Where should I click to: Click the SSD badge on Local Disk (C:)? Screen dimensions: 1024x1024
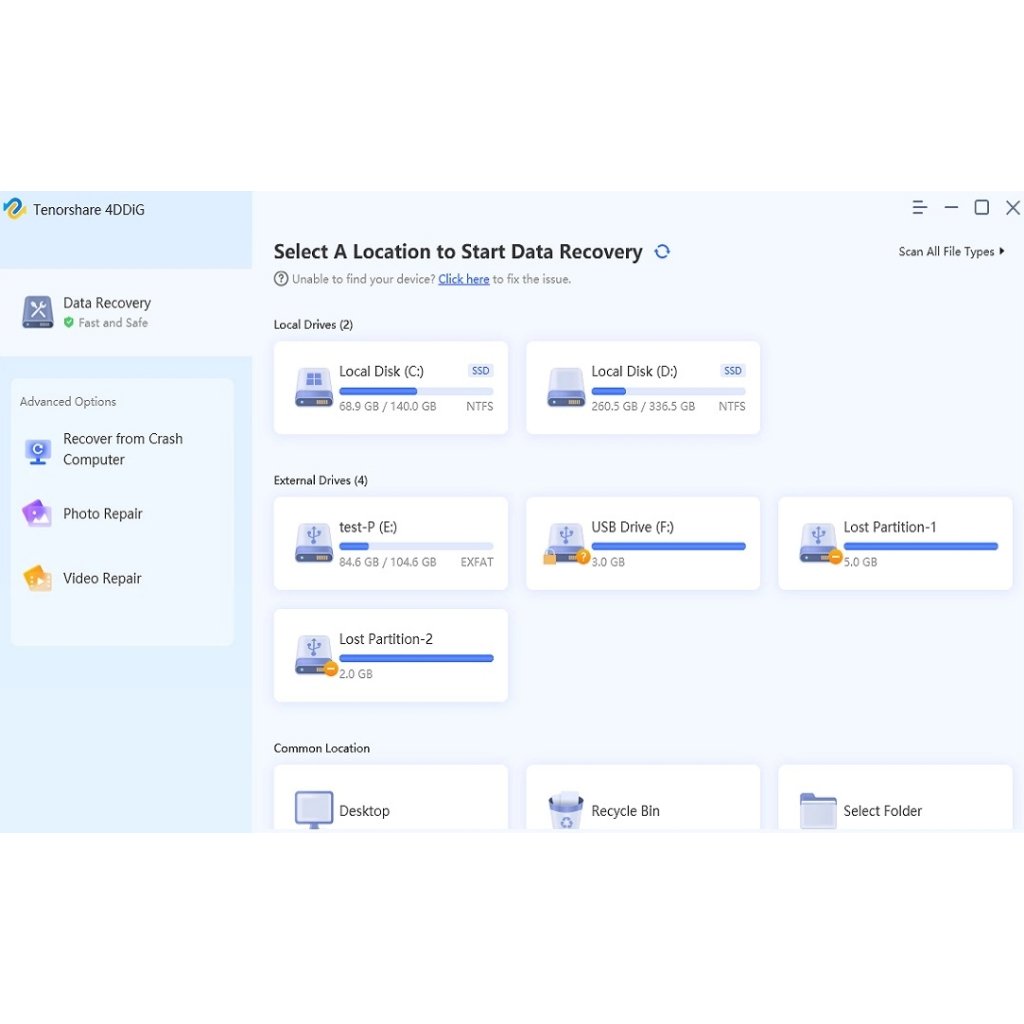click(x=481, y=371)
